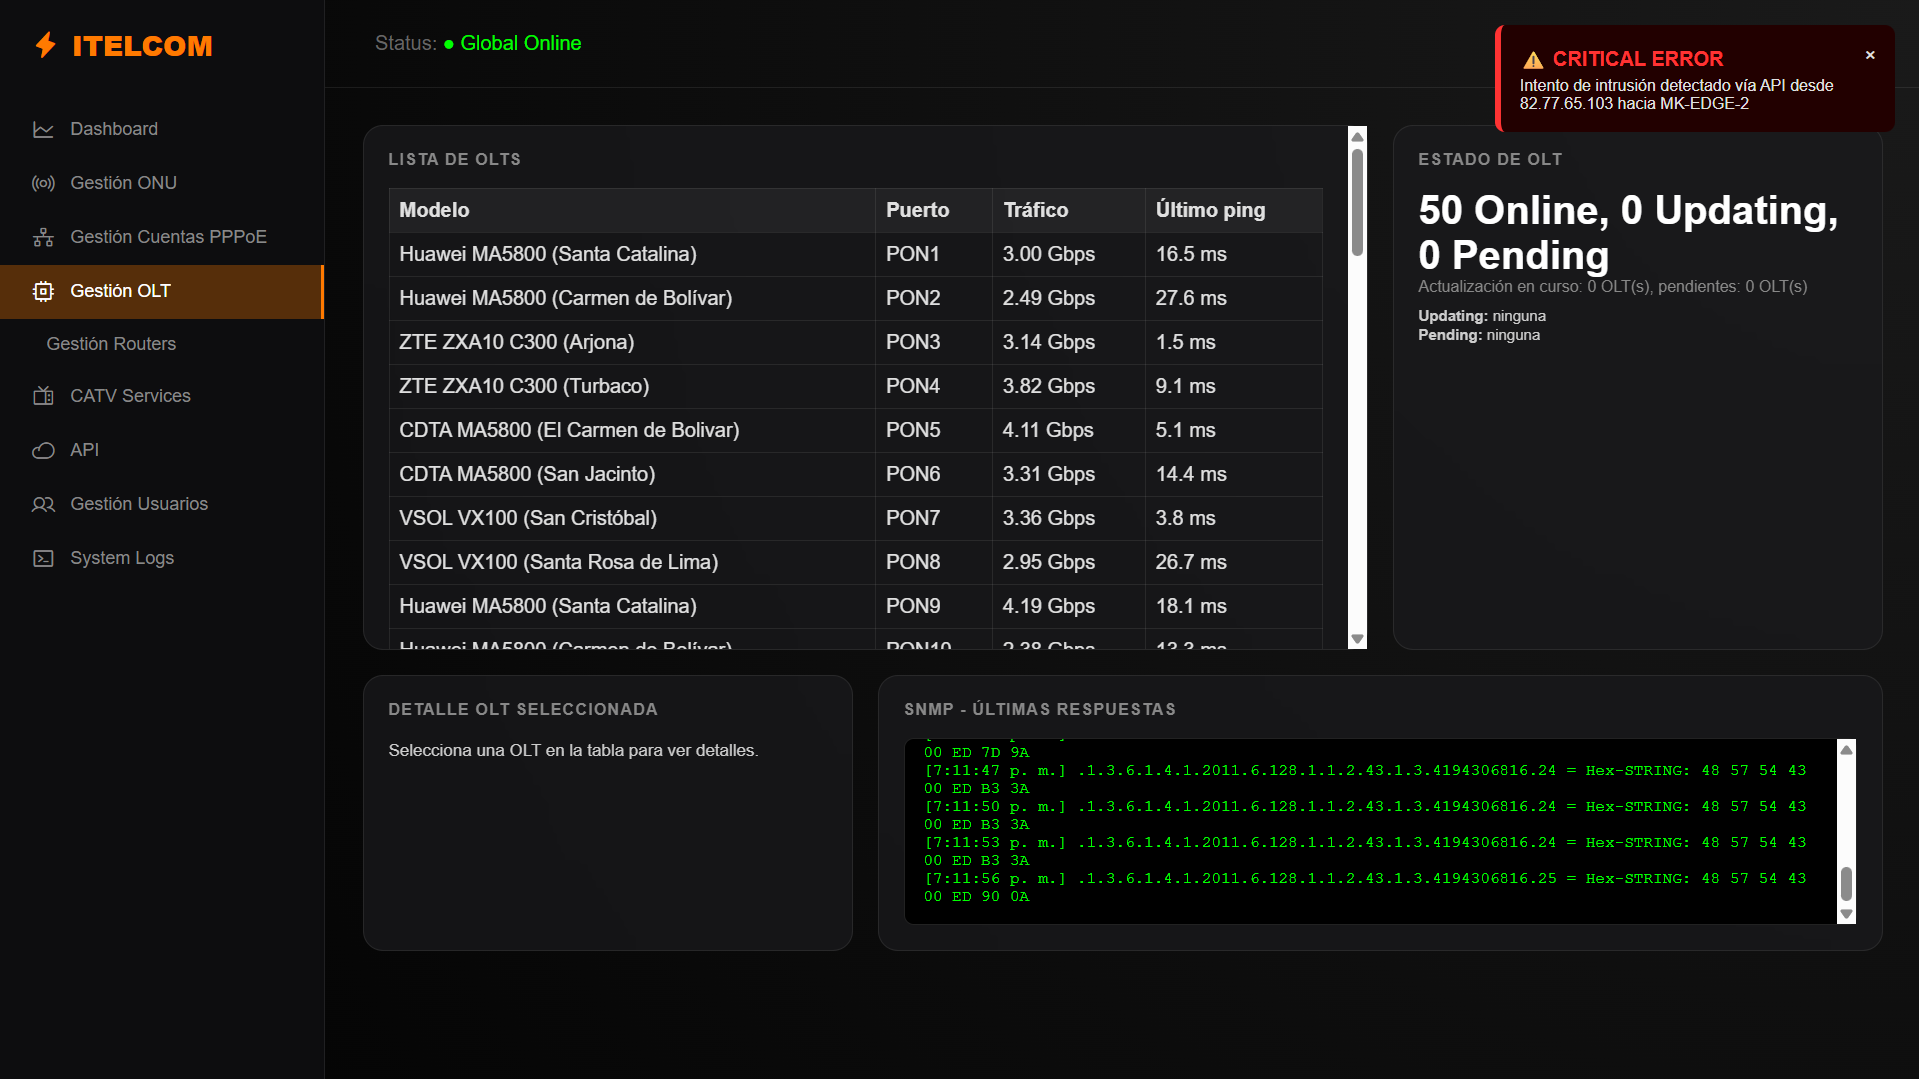Click the Modelo column header
This screenshot has width=1919, height=1079.
(632, 210)
